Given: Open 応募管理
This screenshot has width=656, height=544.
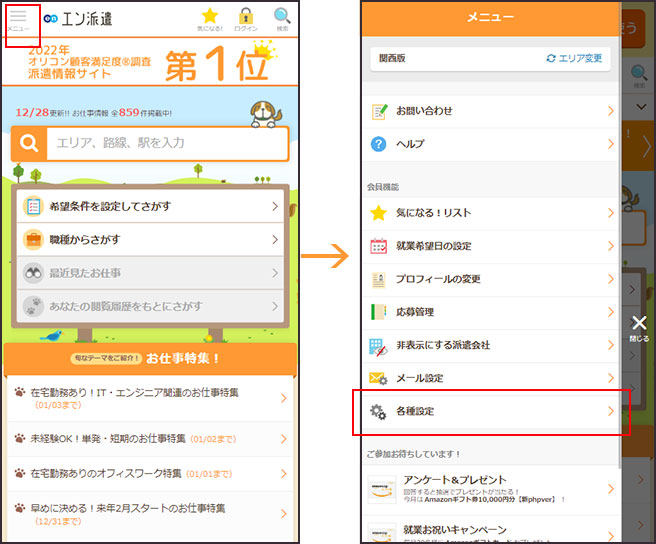Looking at the screenshot, I should pyautogui.click(x=490, y=312).
